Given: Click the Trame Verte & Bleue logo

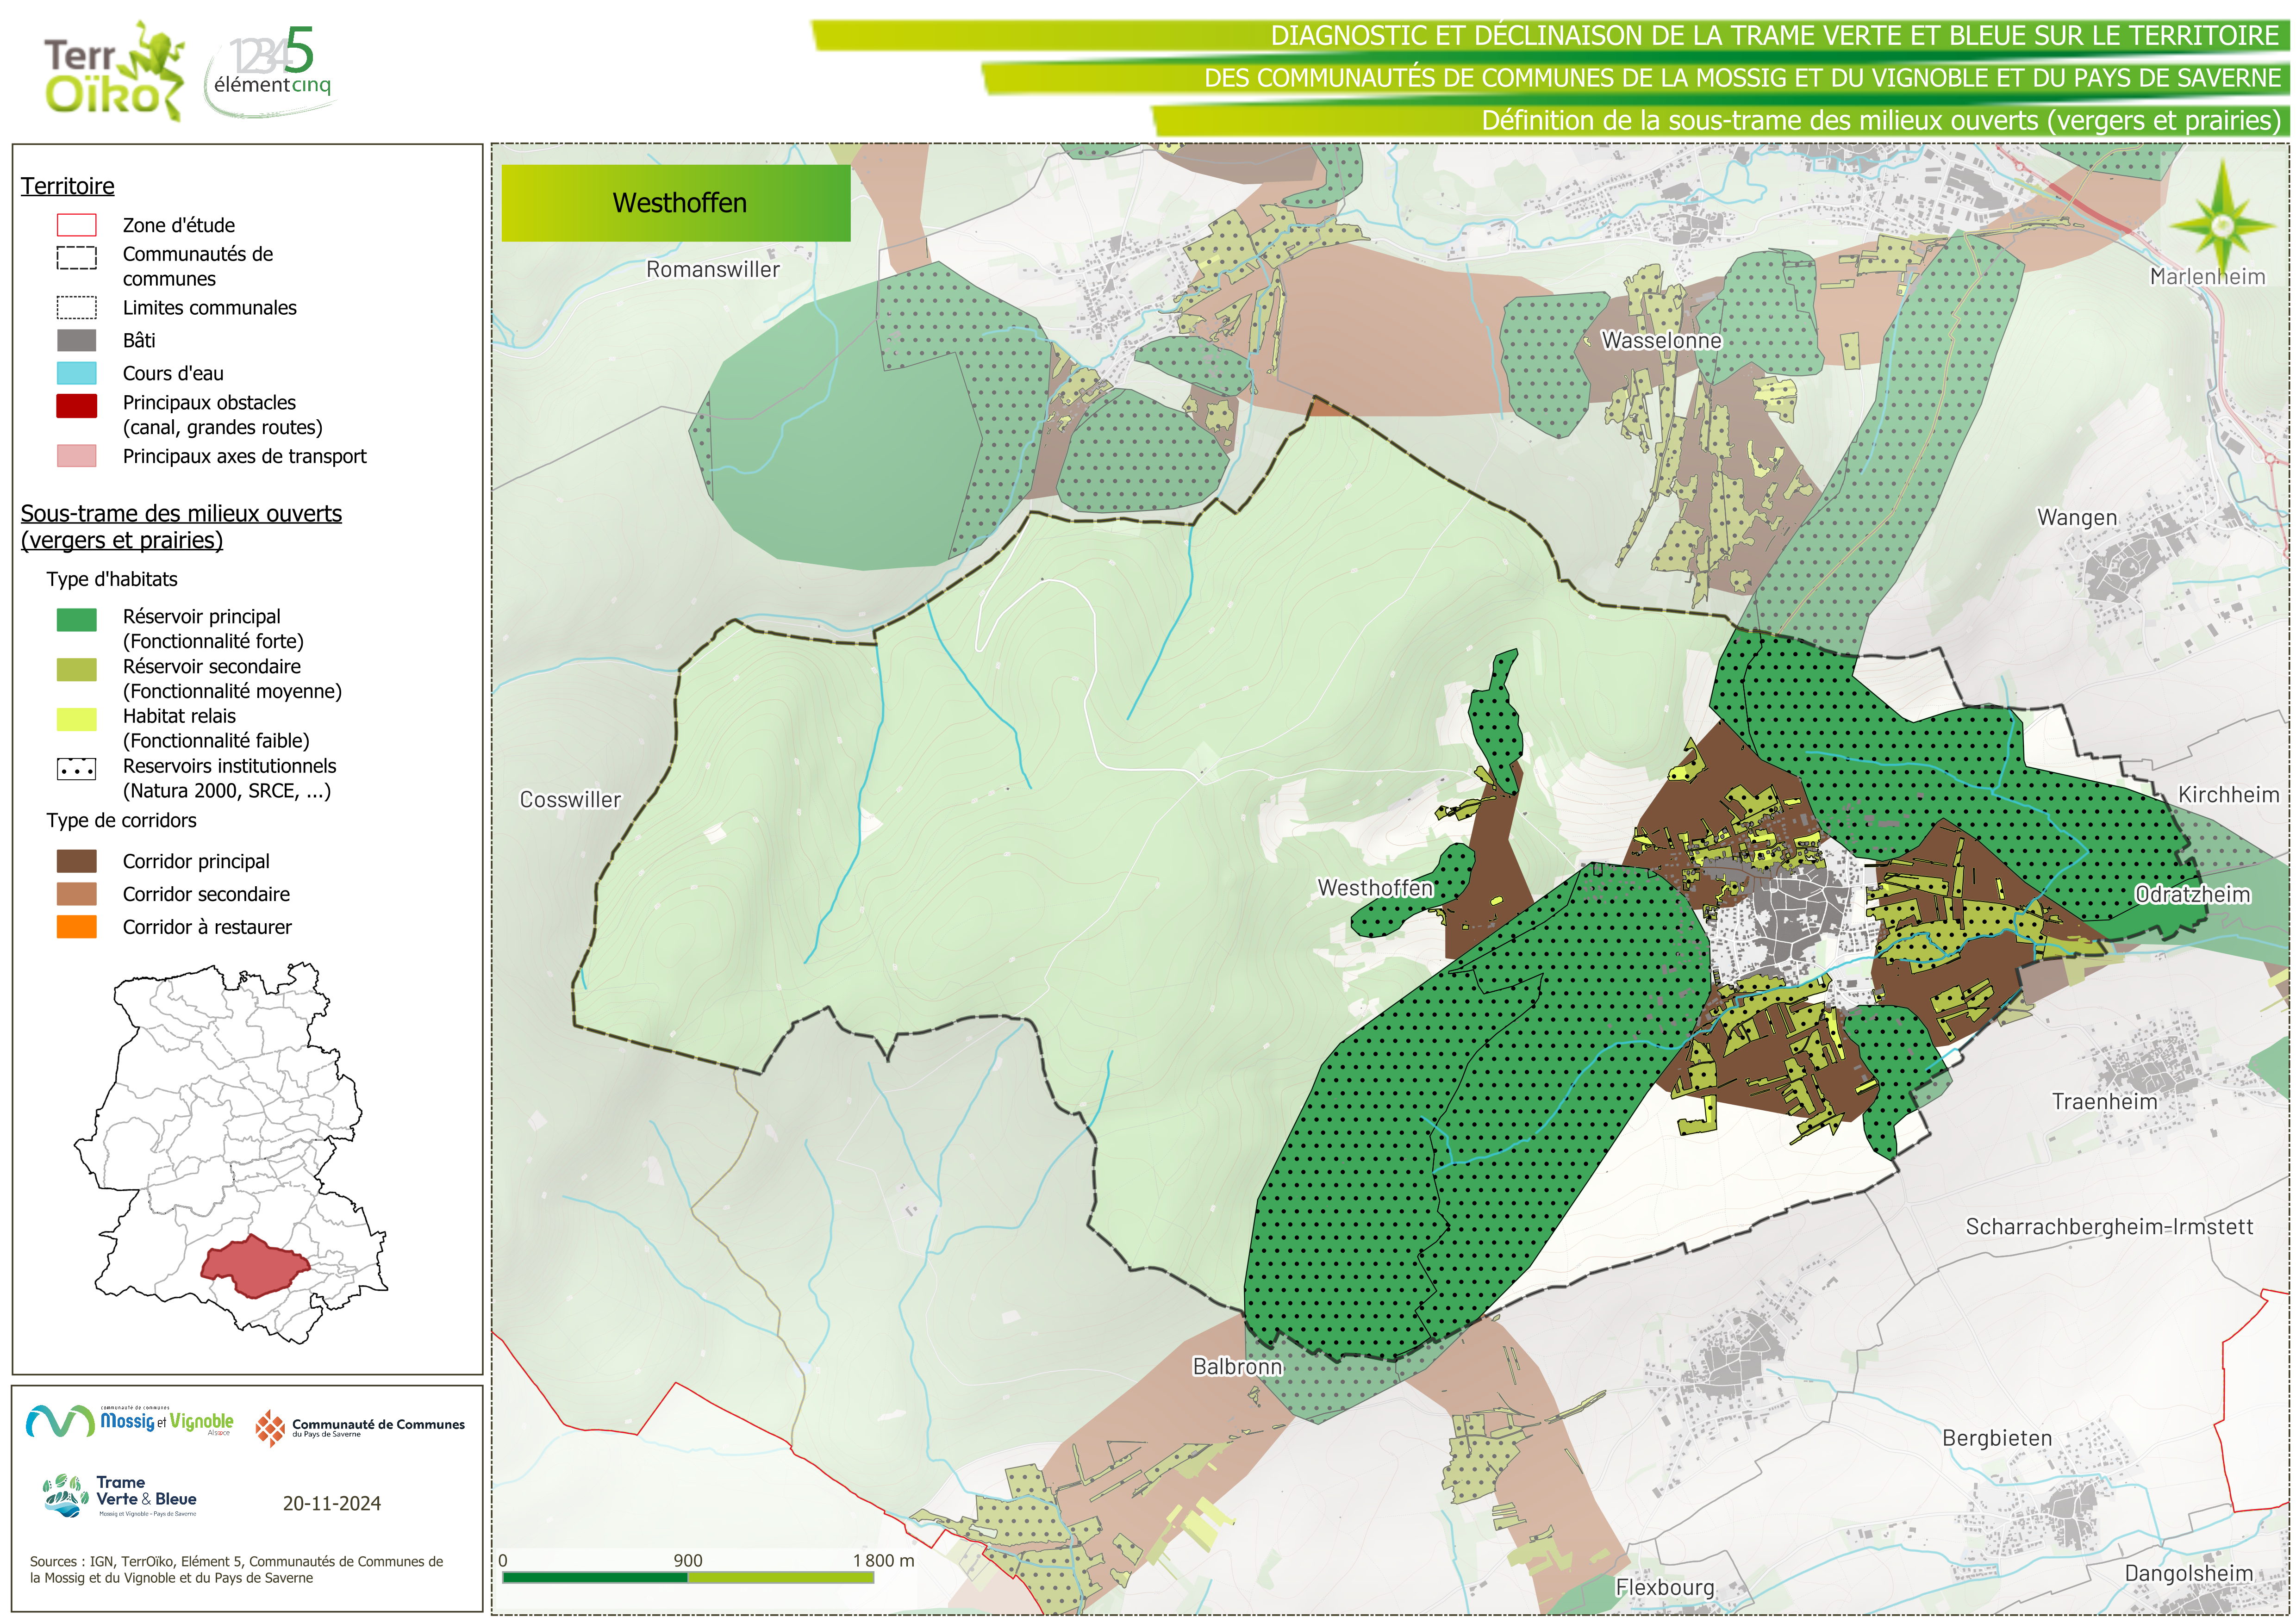Looking at the screenshot, I should tap(120, 1496).
